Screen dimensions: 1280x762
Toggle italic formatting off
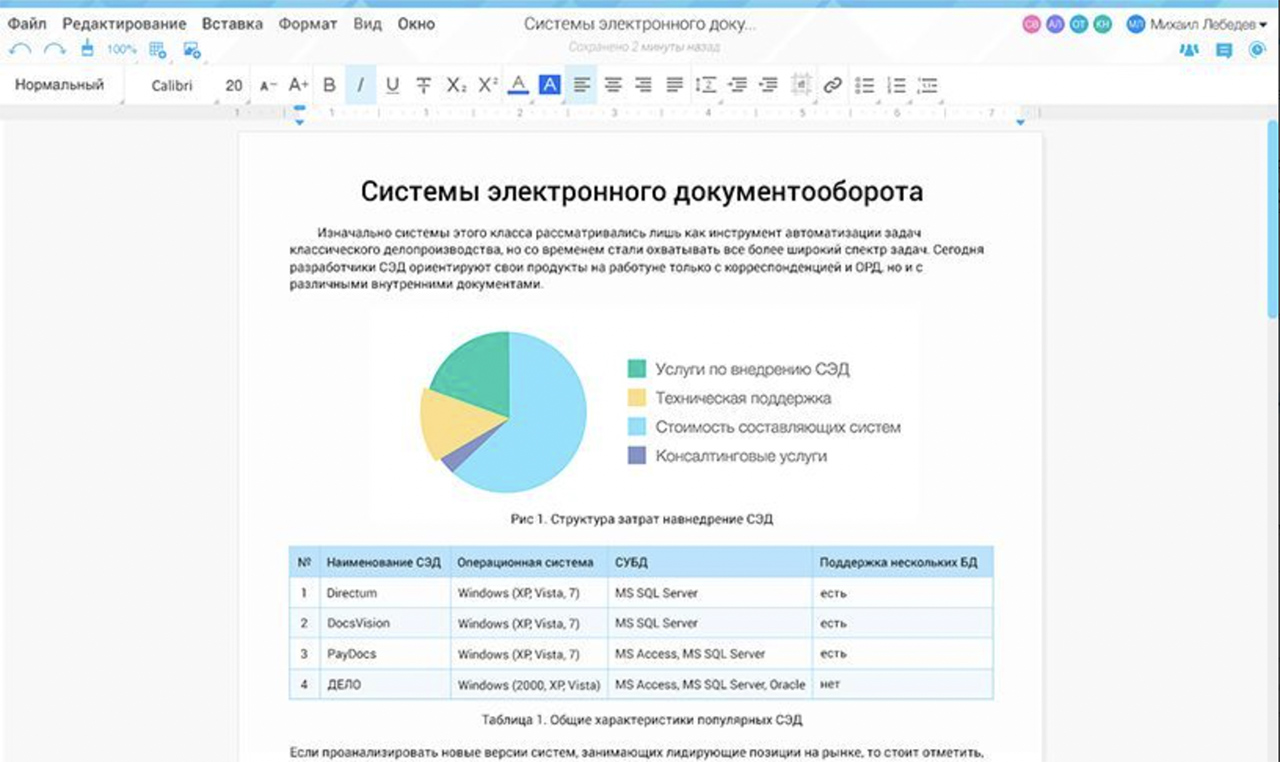(360, 86)
